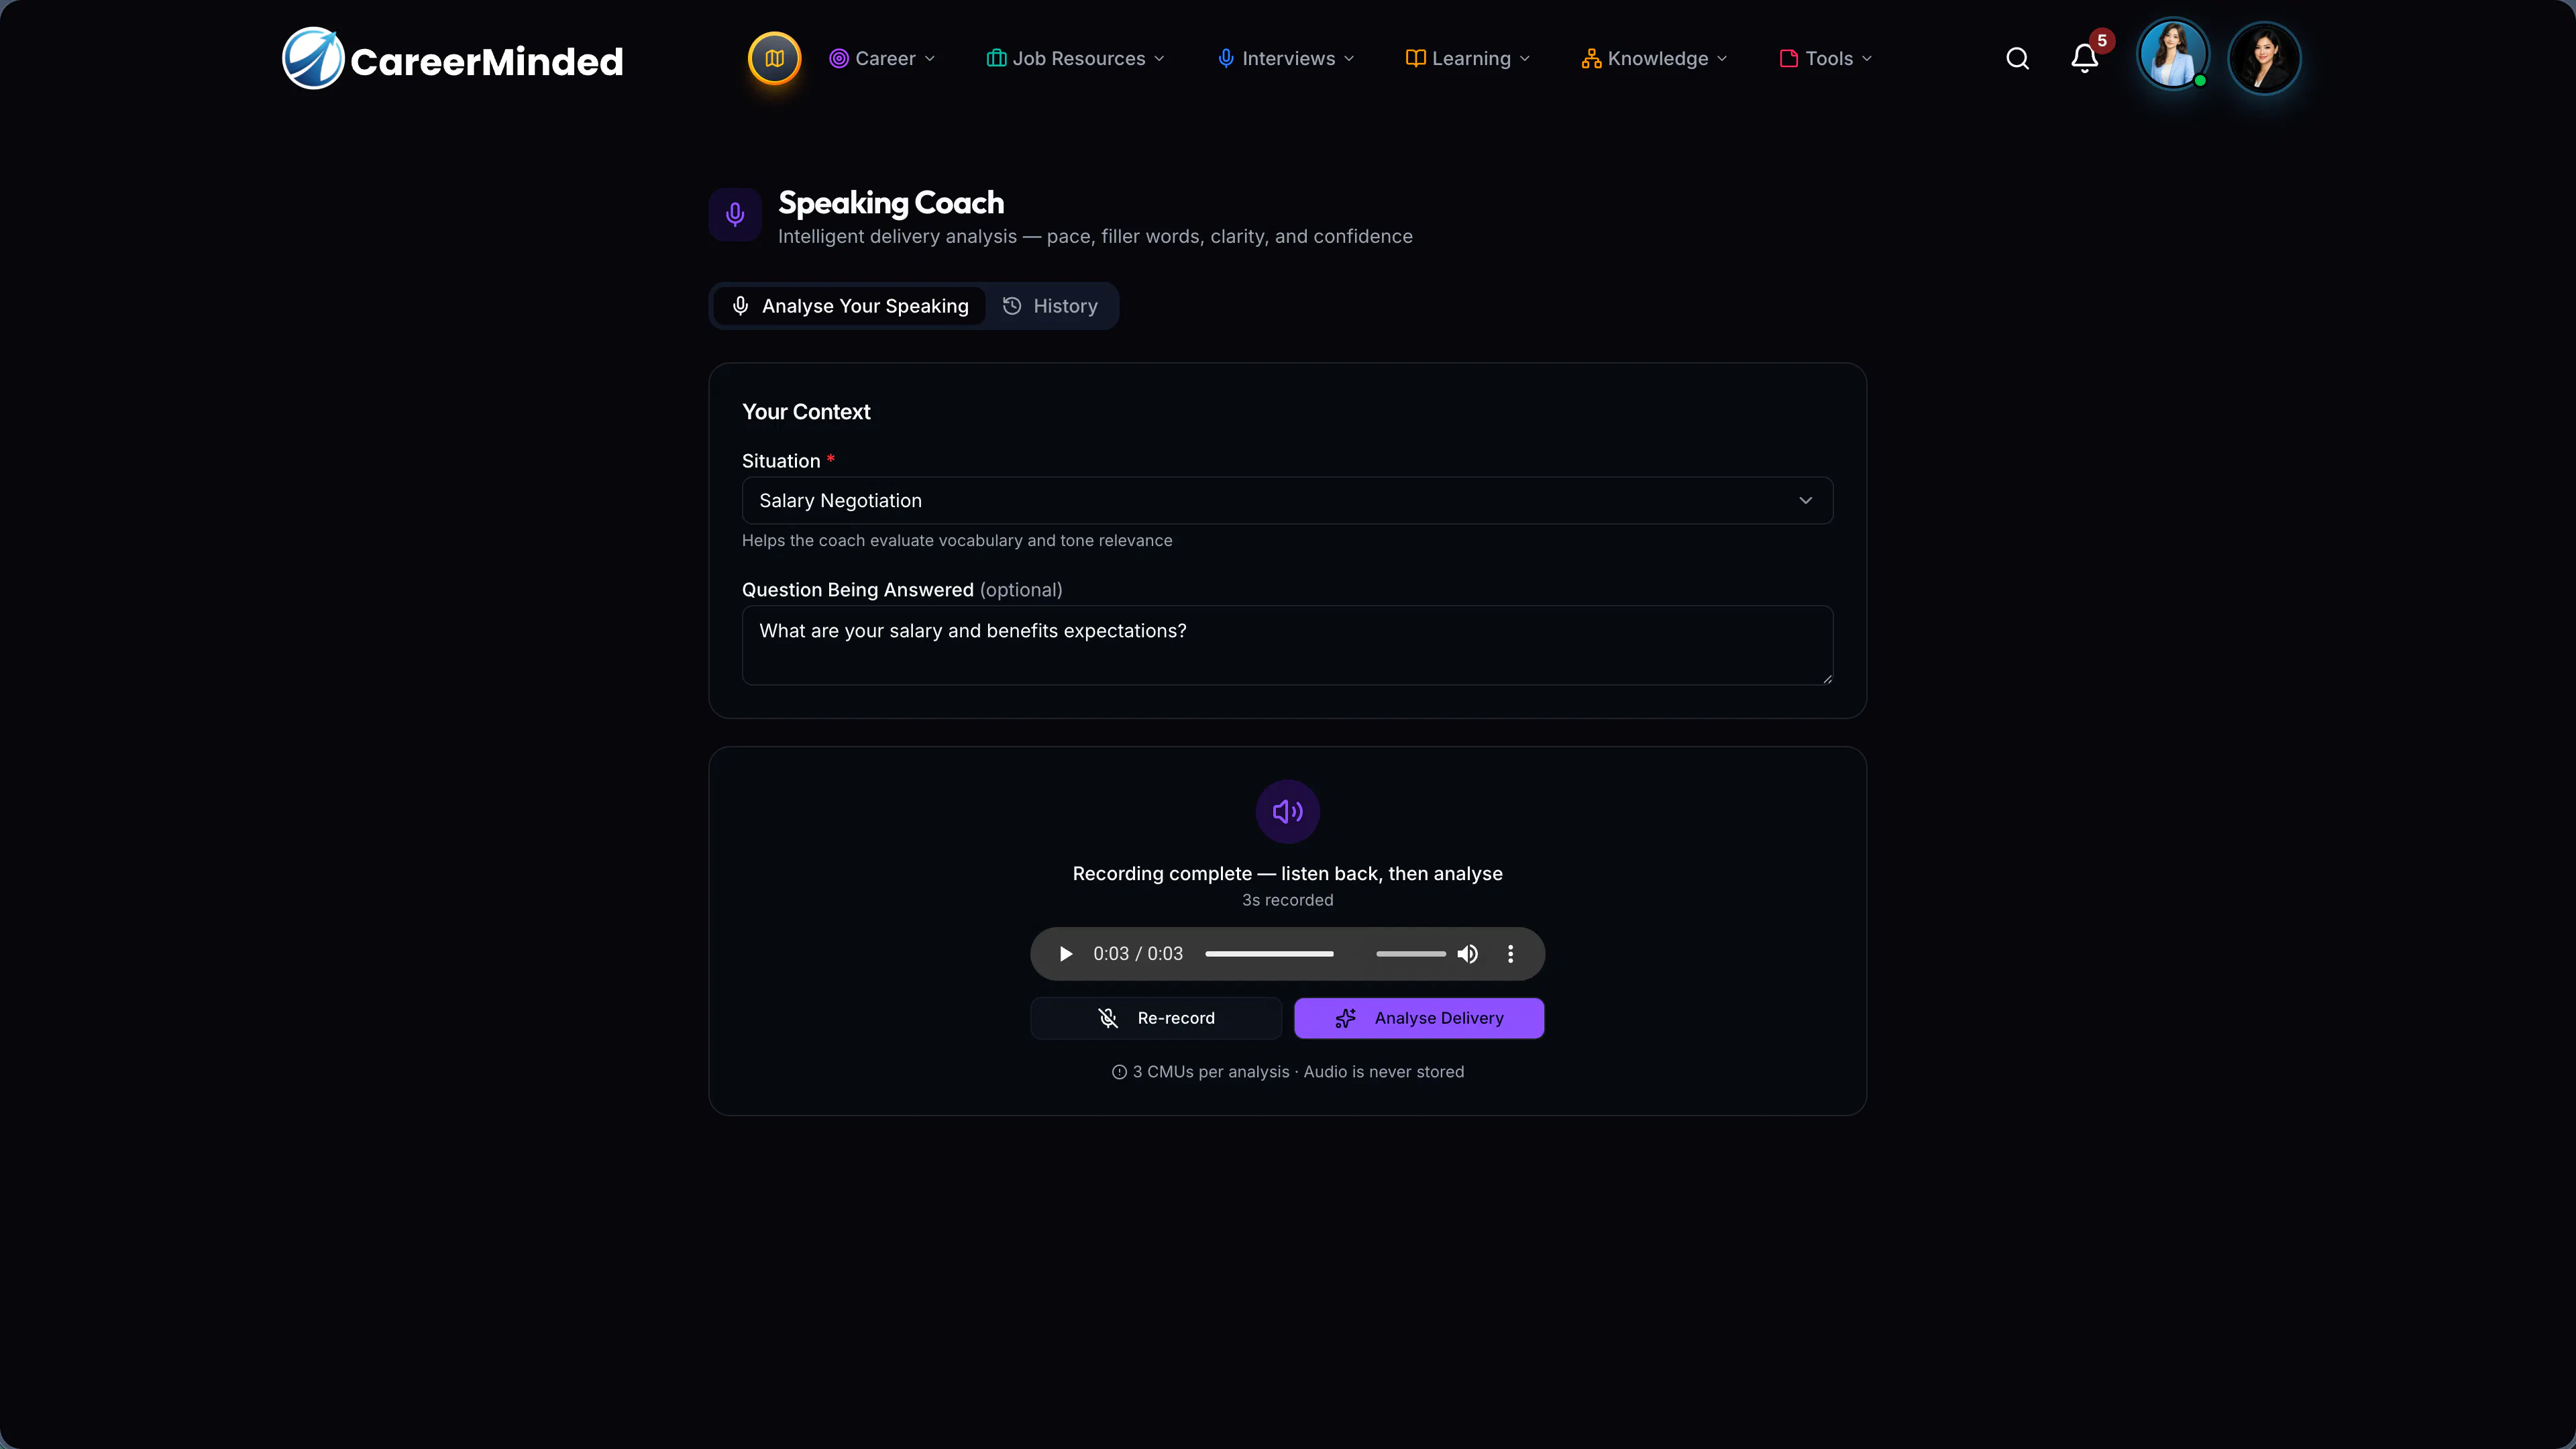
Task: Open the audio player three-dot menu
Action: click(1510, 954)
